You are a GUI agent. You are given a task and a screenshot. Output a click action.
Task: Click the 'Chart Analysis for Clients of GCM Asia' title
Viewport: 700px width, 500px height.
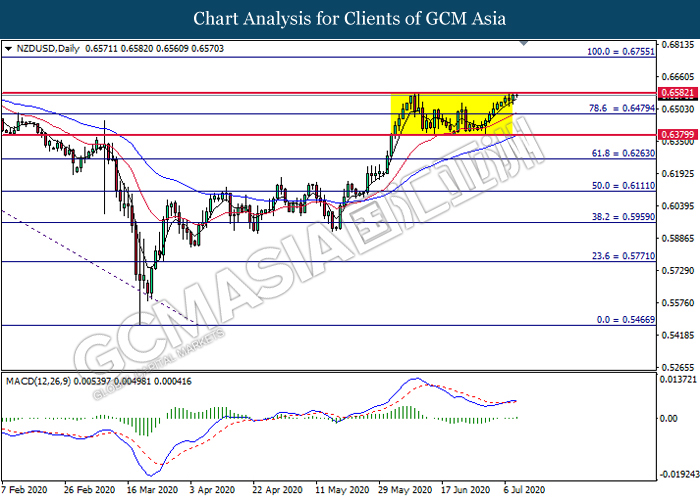coord(350,19)
